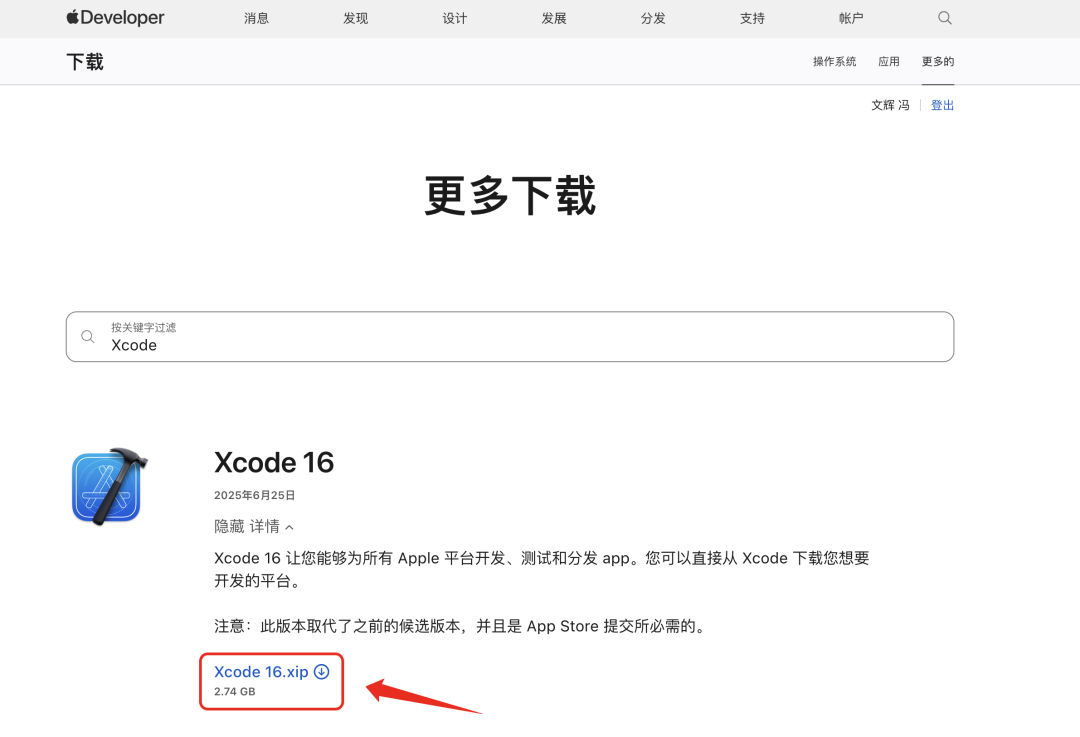
Task: Switch to the 操作系统 tab
Action: click(x=834, y=61)
